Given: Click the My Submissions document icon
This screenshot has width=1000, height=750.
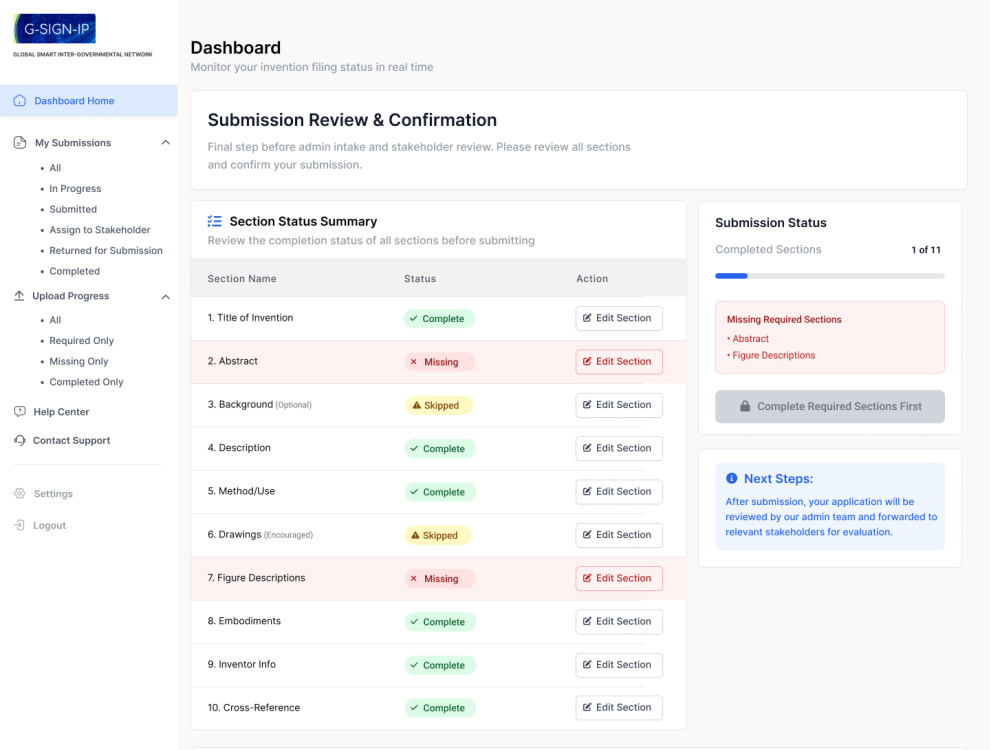Looking at the screenshot, I should (20, 143).
